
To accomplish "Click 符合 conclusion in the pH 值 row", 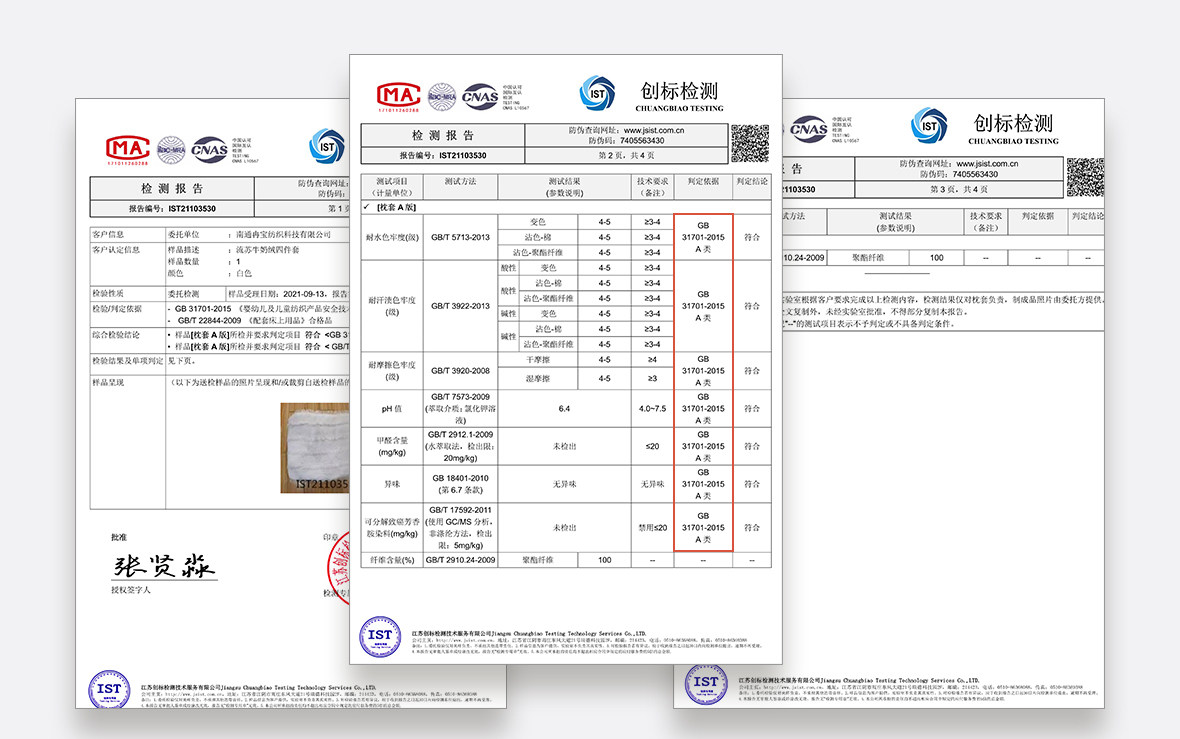I will (x=752, y=409).
